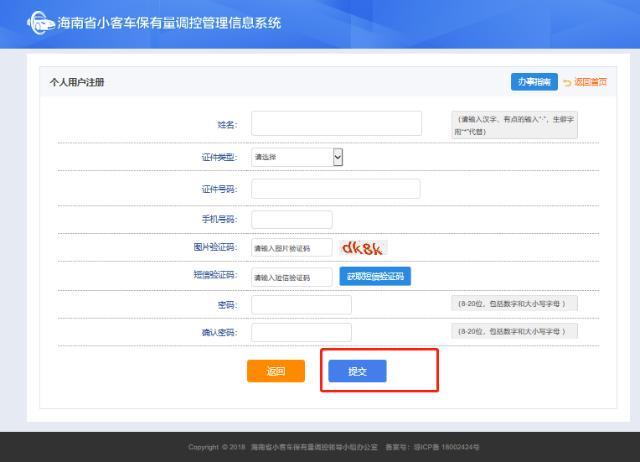This screenshot has width=640, height=462.
Task: Click the orange 返回 button
Action: tap(275, 371)
